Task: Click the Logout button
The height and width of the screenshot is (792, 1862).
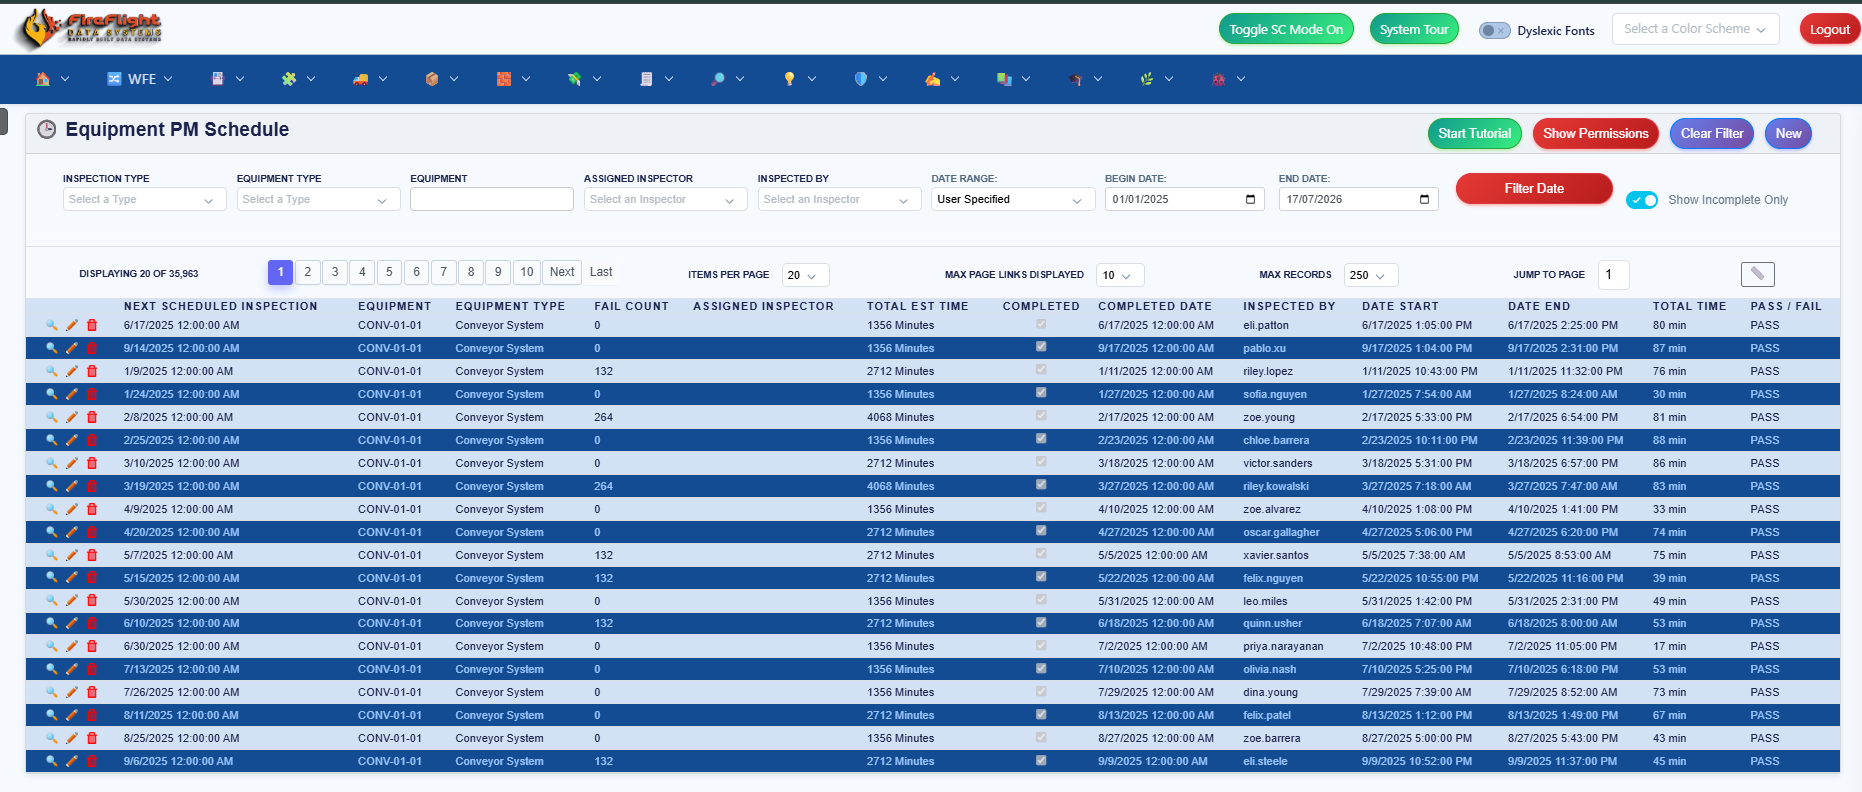Action: click(1830, 29)
